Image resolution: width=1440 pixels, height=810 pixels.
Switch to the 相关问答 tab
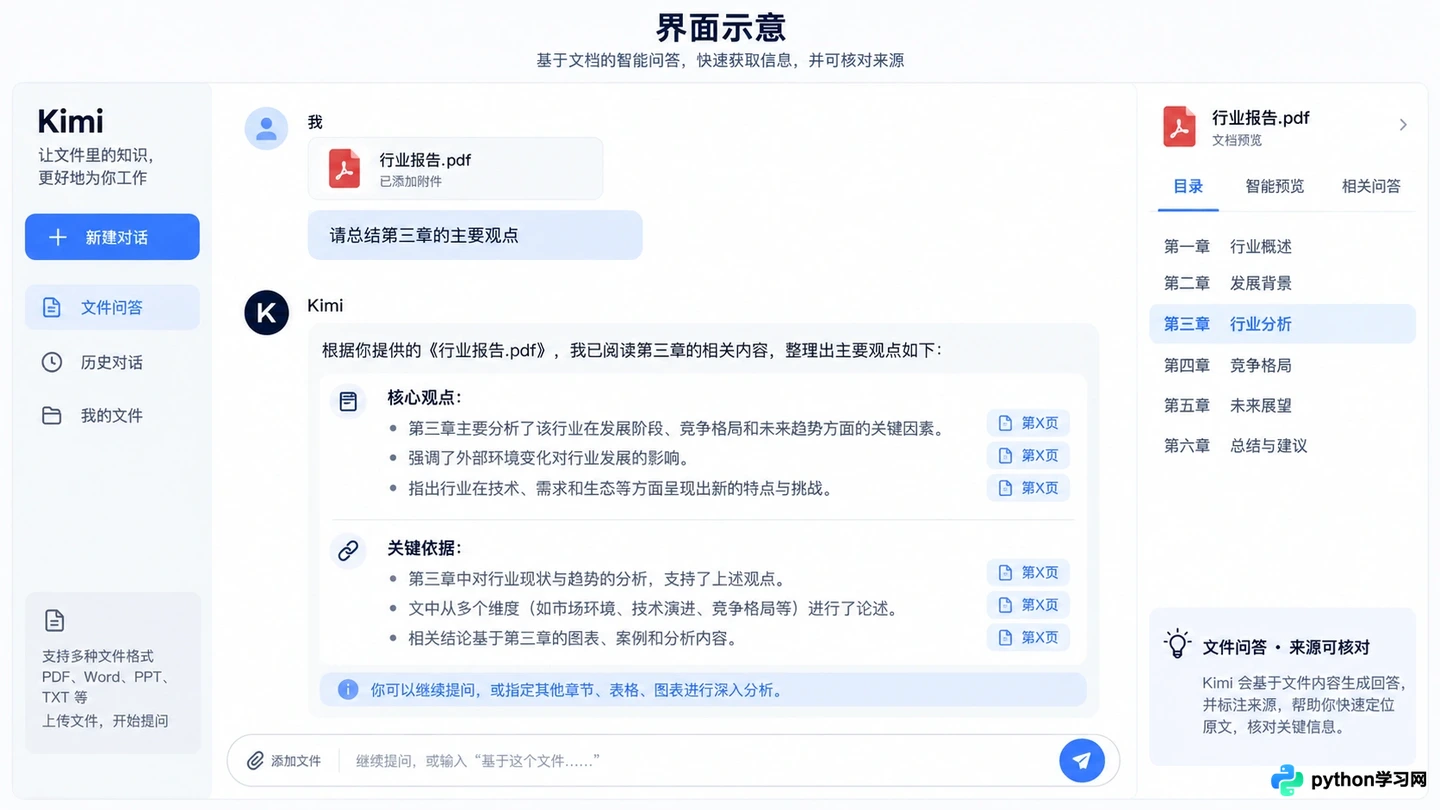coord(1371,187)
